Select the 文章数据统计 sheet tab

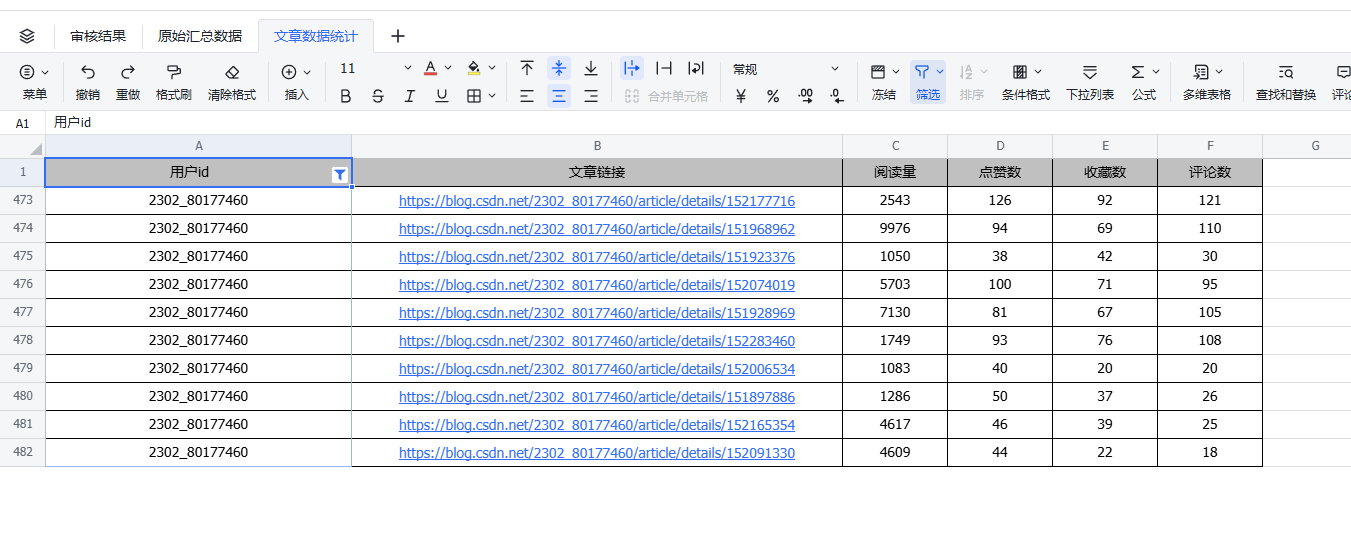pos(316,36)
